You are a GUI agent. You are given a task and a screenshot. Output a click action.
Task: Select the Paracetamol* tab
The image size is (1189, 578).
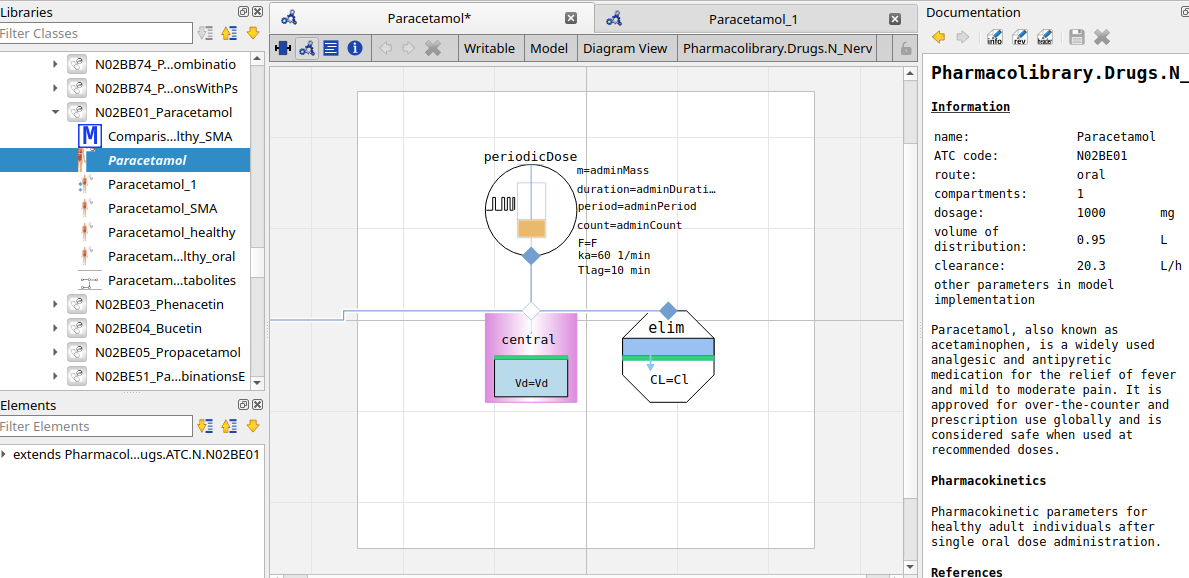(x=429, y=19)
